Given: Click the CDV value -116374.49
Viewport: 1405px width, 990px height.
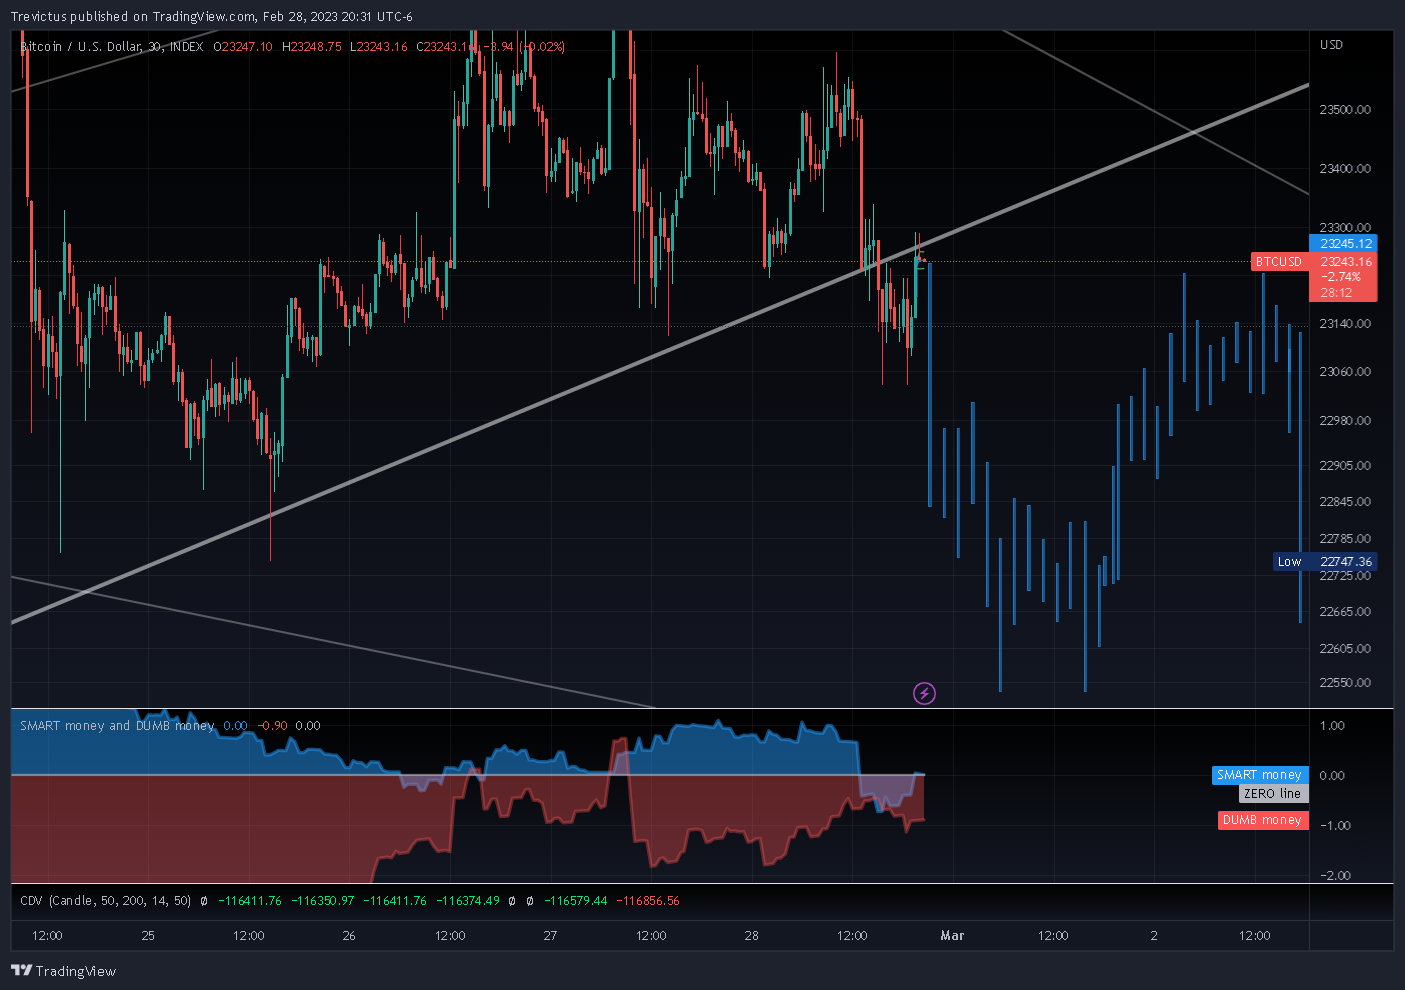Looking at the screenshot, I should click(468, 901).
